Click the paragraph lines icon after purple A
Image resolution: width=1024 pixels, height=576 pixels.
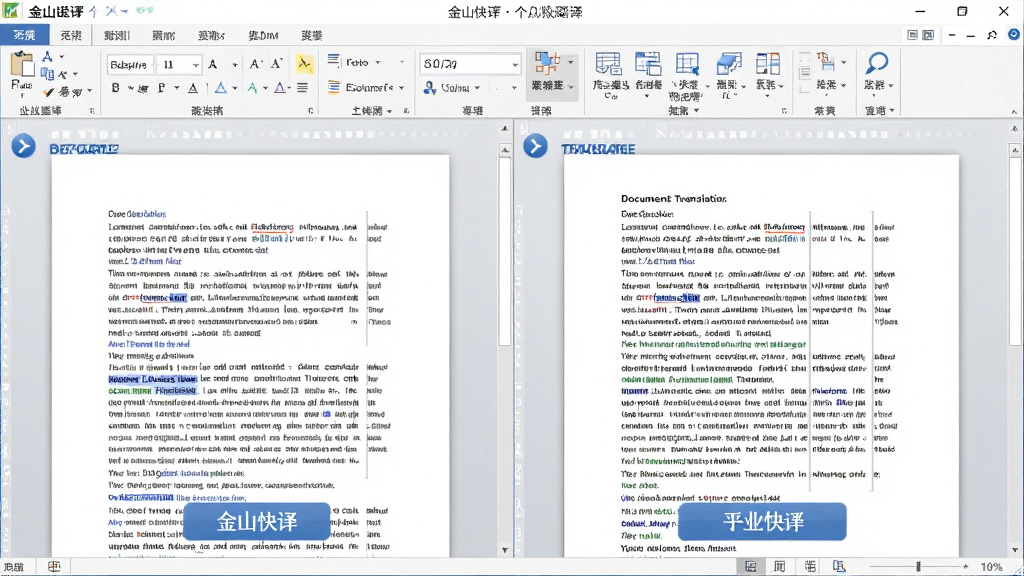click(302, 88)
